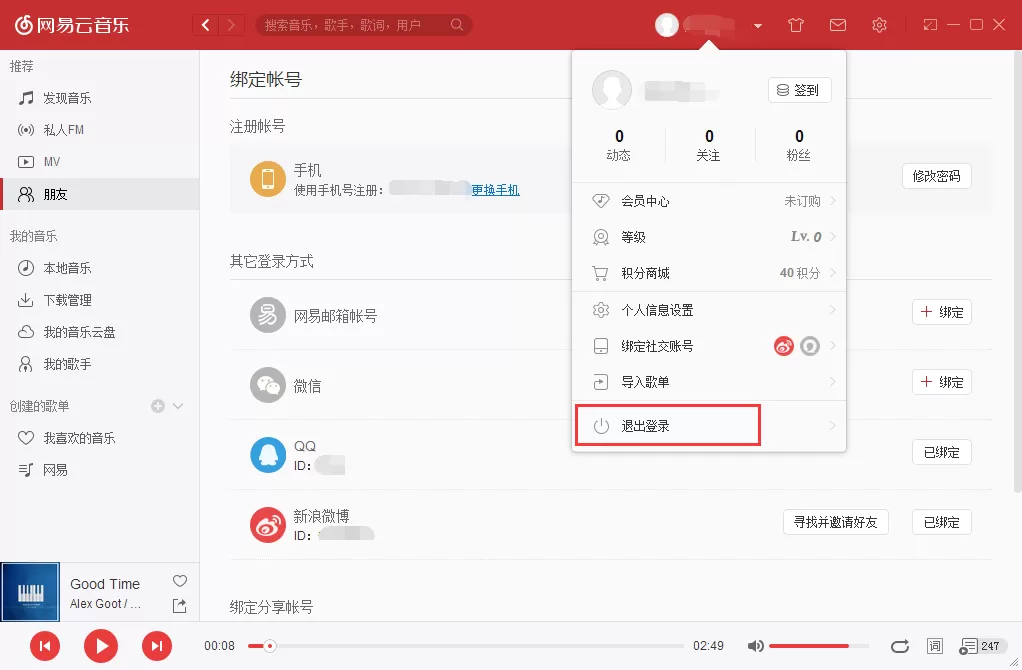View 动态 count in profile popup
The image size is (1022, 670).
(619, 145)
